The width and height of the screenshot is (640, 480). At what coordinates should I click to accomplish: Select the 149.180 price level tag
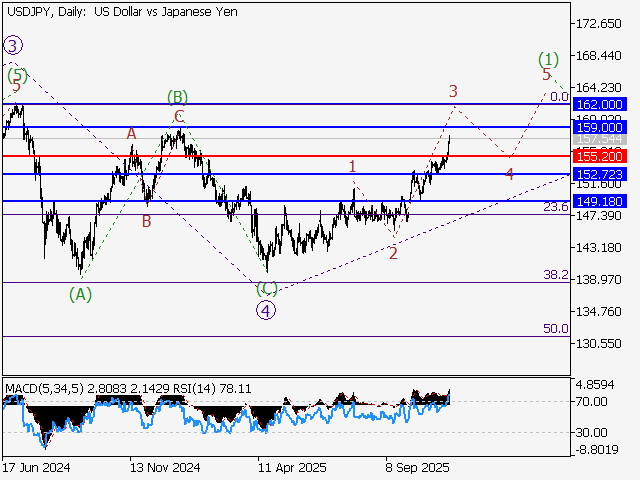pyautogui.click(x=599, y=201)
